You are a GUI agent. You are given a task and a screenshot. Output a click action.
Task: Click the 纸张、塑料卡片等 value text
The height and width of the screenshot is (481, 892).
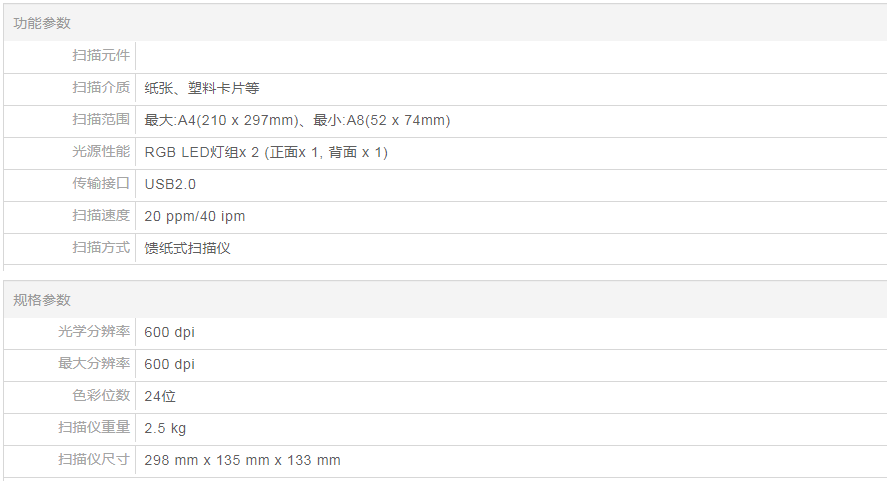tap(202, 88)
